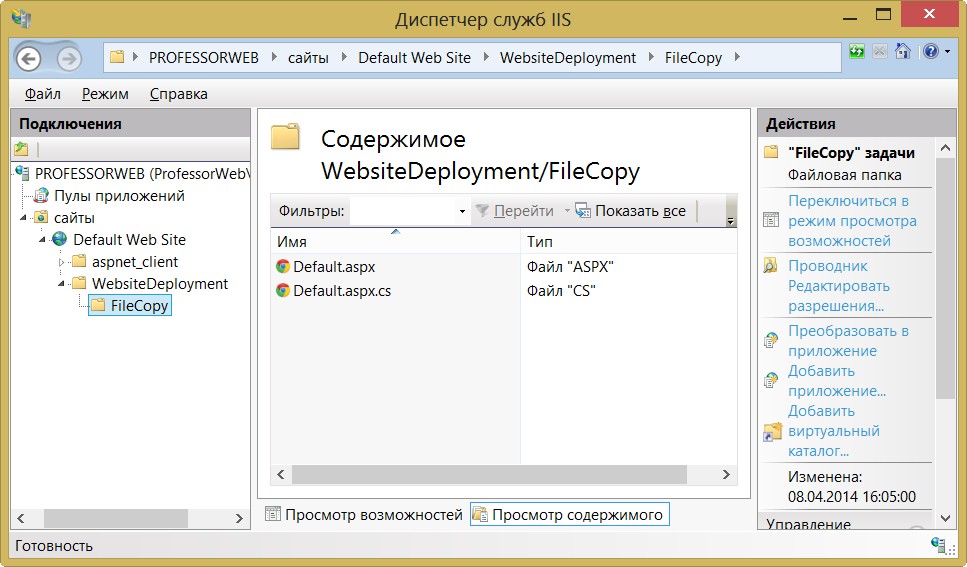The width and height of the screenshot is (967, 567).
Task: Click the folder icon in the address bar
Action: tap(117, 57)
